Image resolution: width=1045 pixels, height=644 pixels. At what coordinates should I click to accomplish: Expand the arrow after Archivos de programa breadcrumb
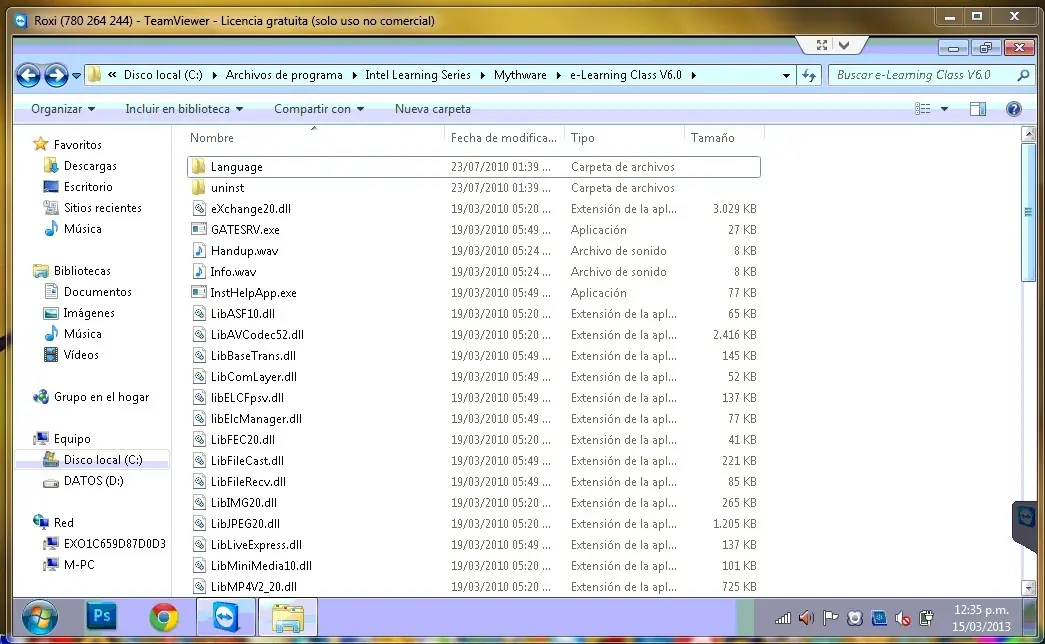pos(353,75)
